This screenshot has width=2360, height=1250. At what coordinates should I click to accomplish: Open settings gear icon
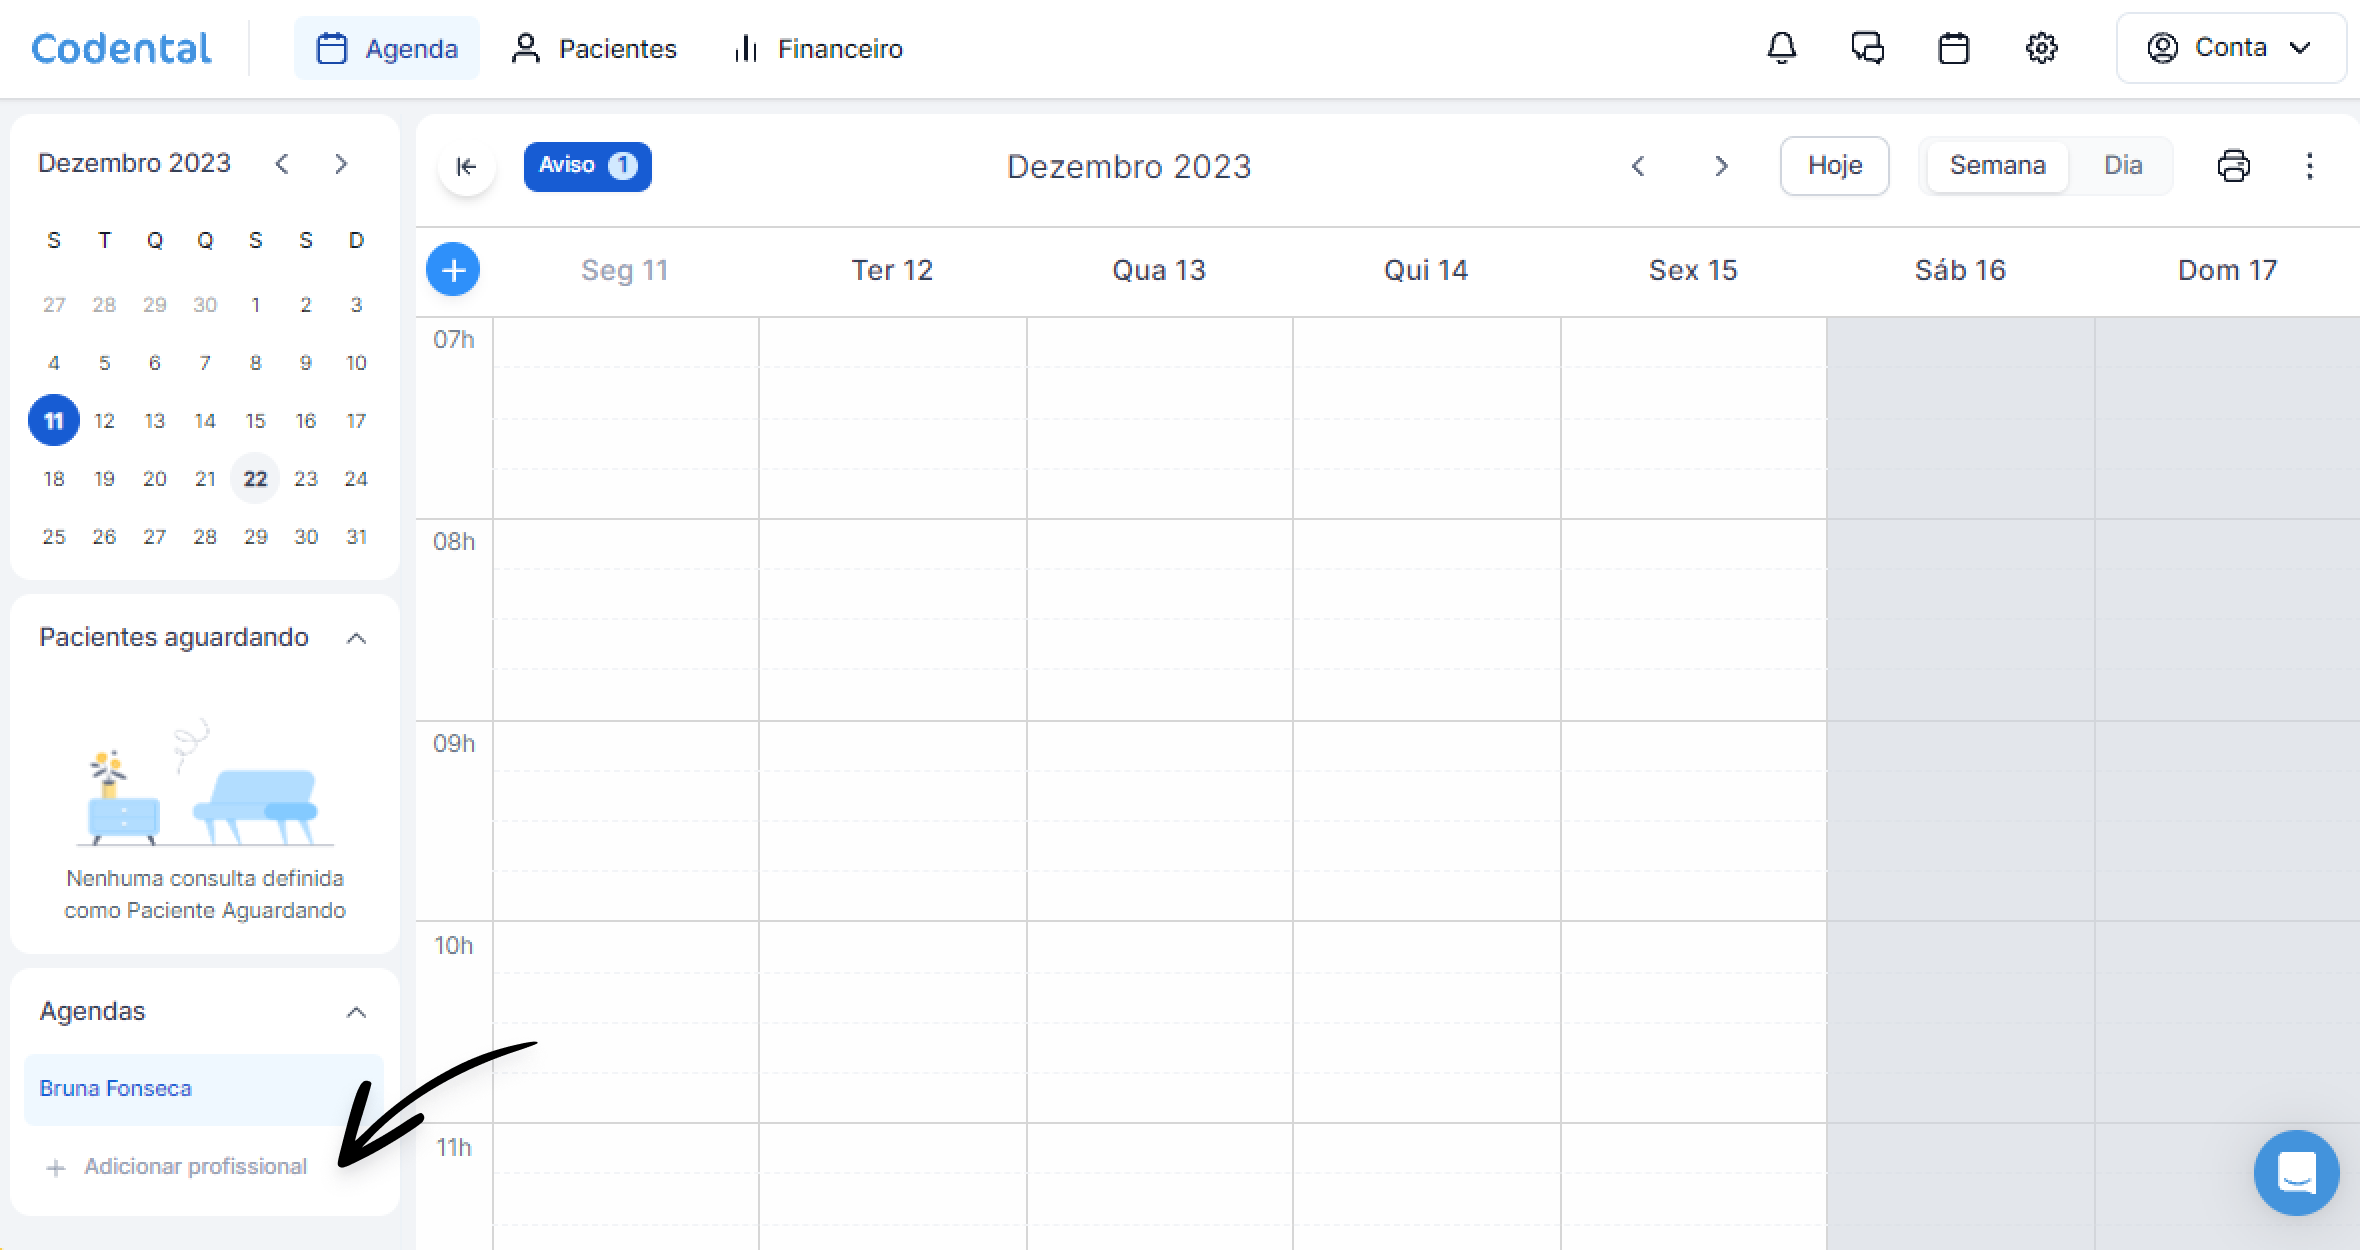pos(2041,48)
